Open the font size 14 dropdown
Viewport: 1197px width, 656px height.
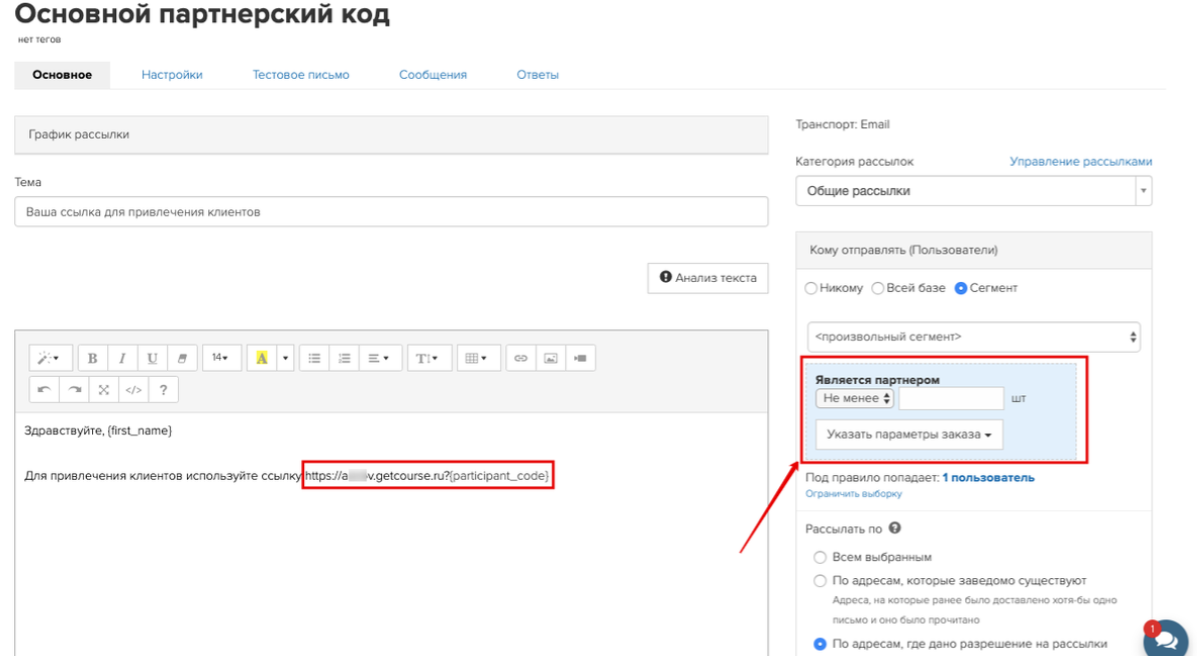pos(221,358)
